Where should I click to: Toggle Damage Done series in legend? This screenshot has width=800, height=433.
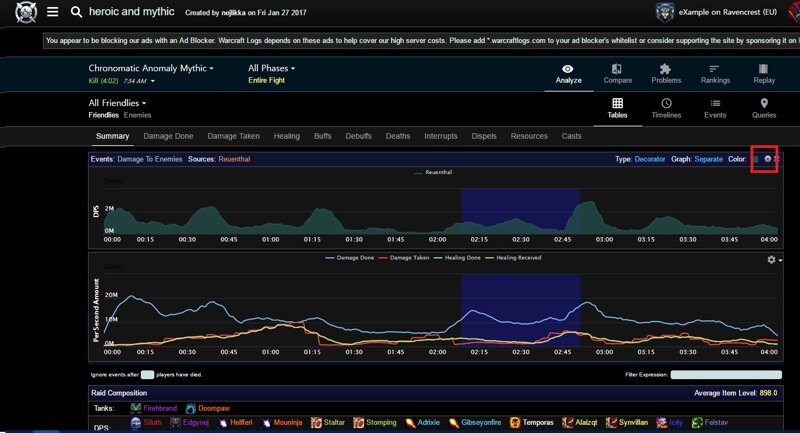point(349,258)
